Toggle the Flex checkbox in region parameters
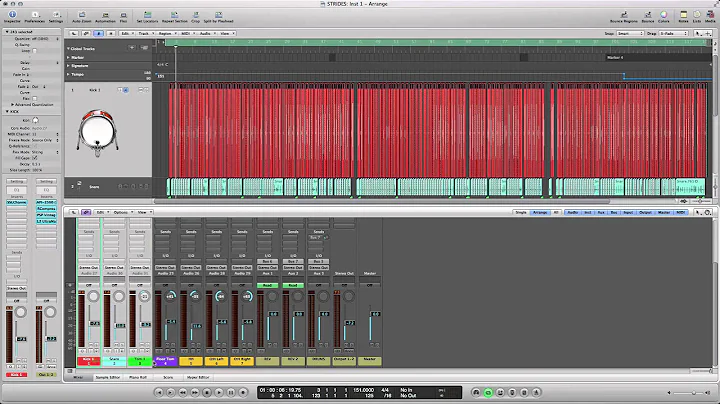Screen dimensions: 720x404 coord(34,98)
